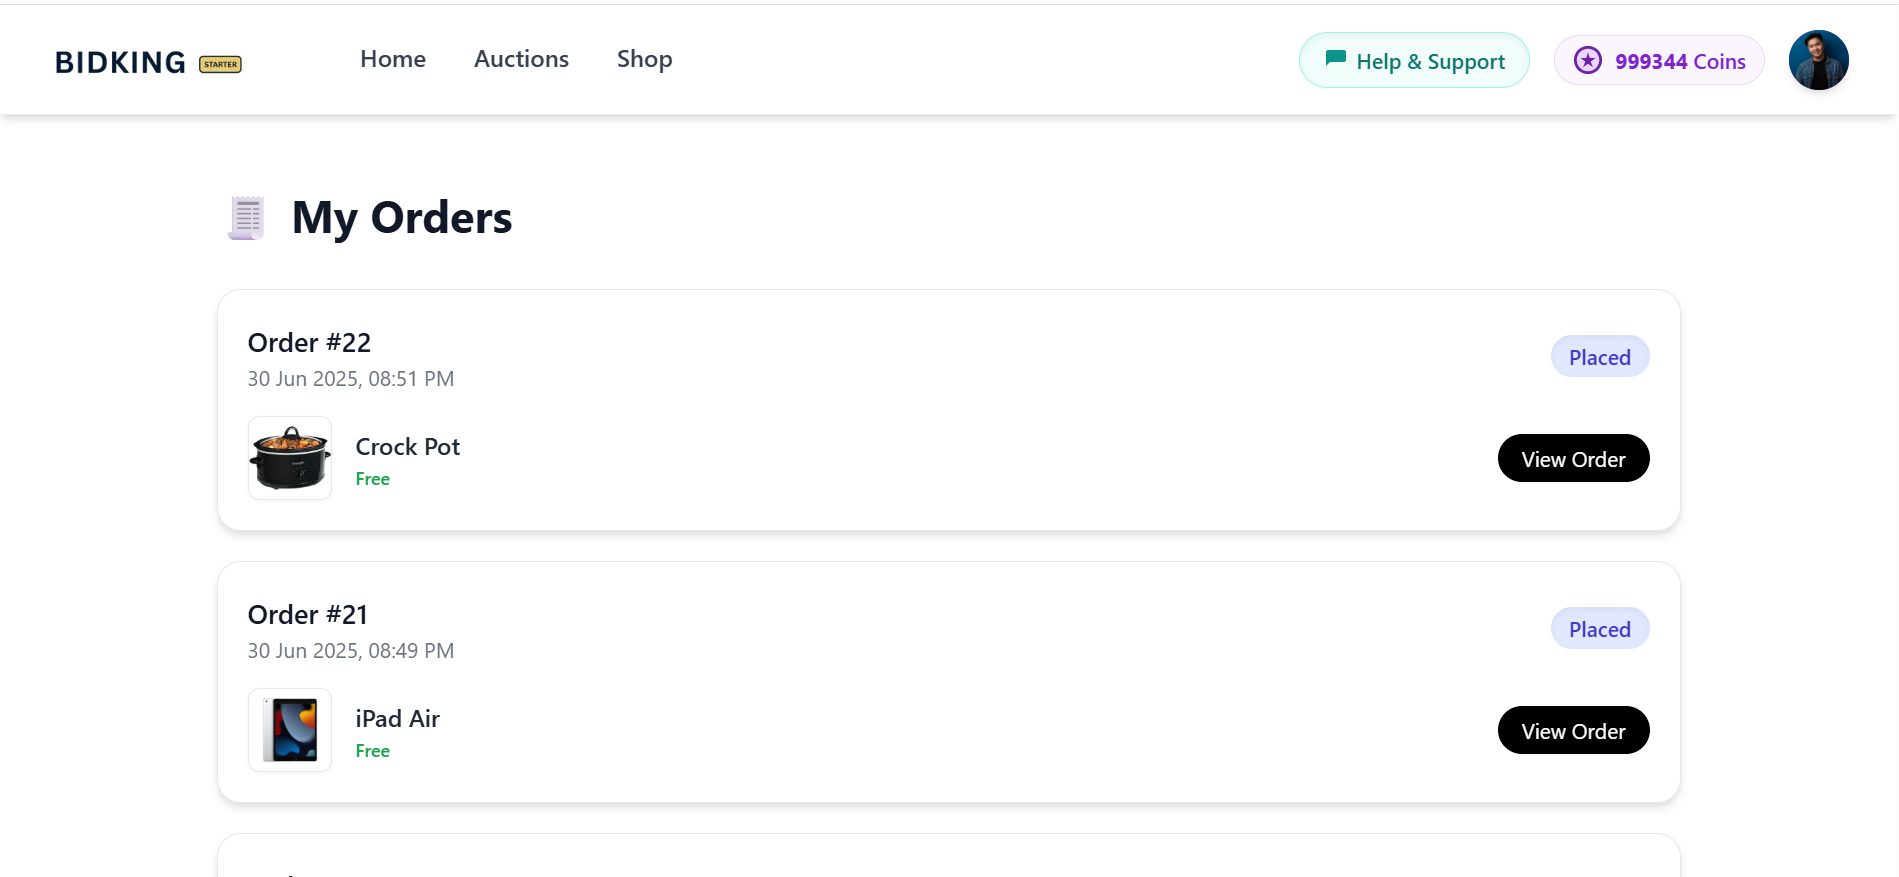Image resolution: width=1899 pixels, height=877 pixels.
Task: Select the iPad Air item name
Action: pyautogui.click(x=397, y=719)
